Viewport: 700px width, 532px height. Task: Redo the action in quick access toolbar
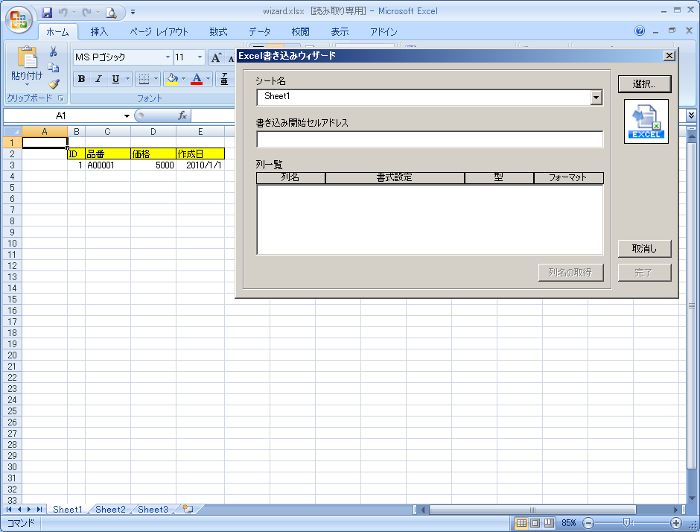coord(87,12)
